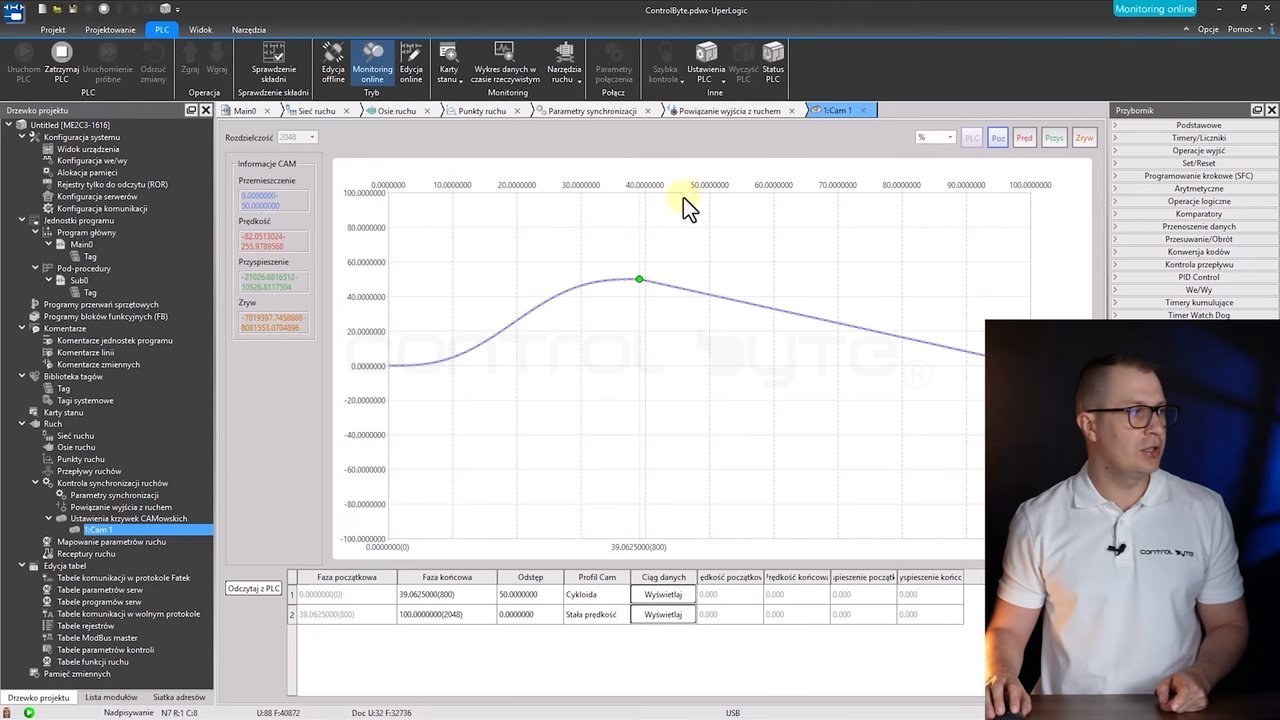Select Parametry synchronizacji in project tree
1280x720 pixels.
(x=114, y=495)
